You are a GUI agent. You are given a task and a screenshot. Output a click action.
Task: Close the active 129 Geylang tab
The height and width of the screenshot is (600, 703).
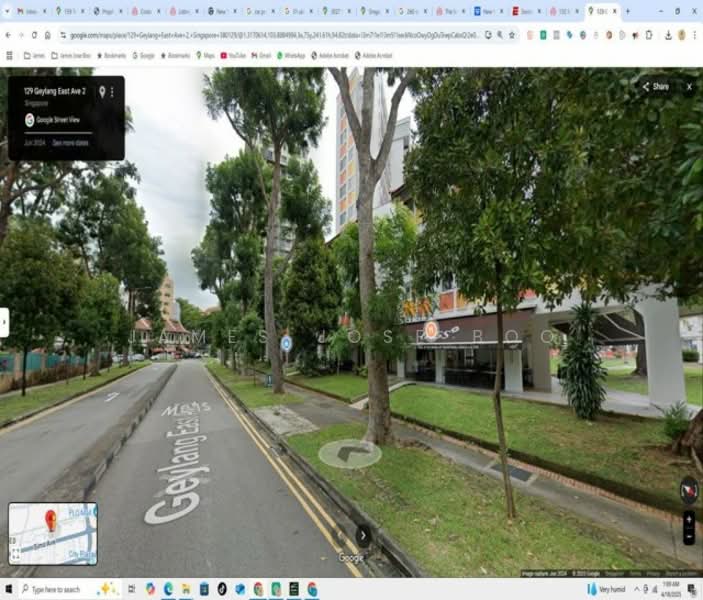(614, 11)
